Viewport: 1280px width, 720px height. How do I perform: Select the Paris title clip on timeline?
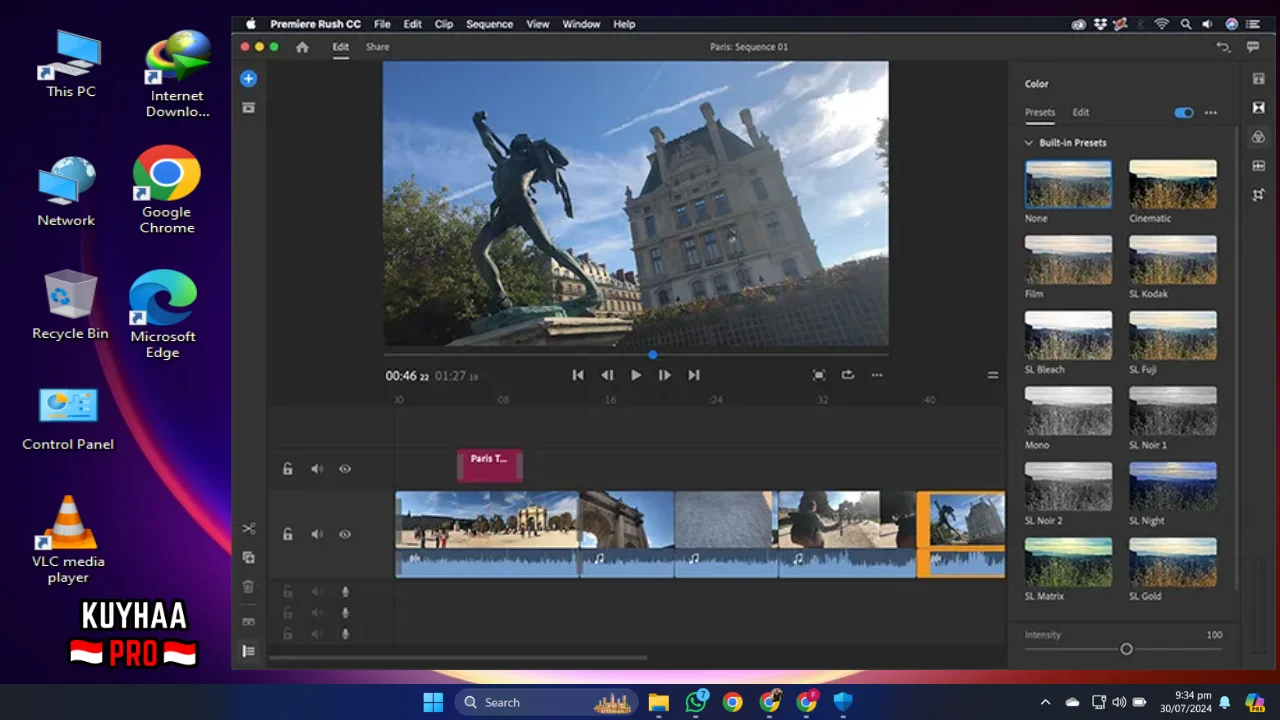pos(490,465)
